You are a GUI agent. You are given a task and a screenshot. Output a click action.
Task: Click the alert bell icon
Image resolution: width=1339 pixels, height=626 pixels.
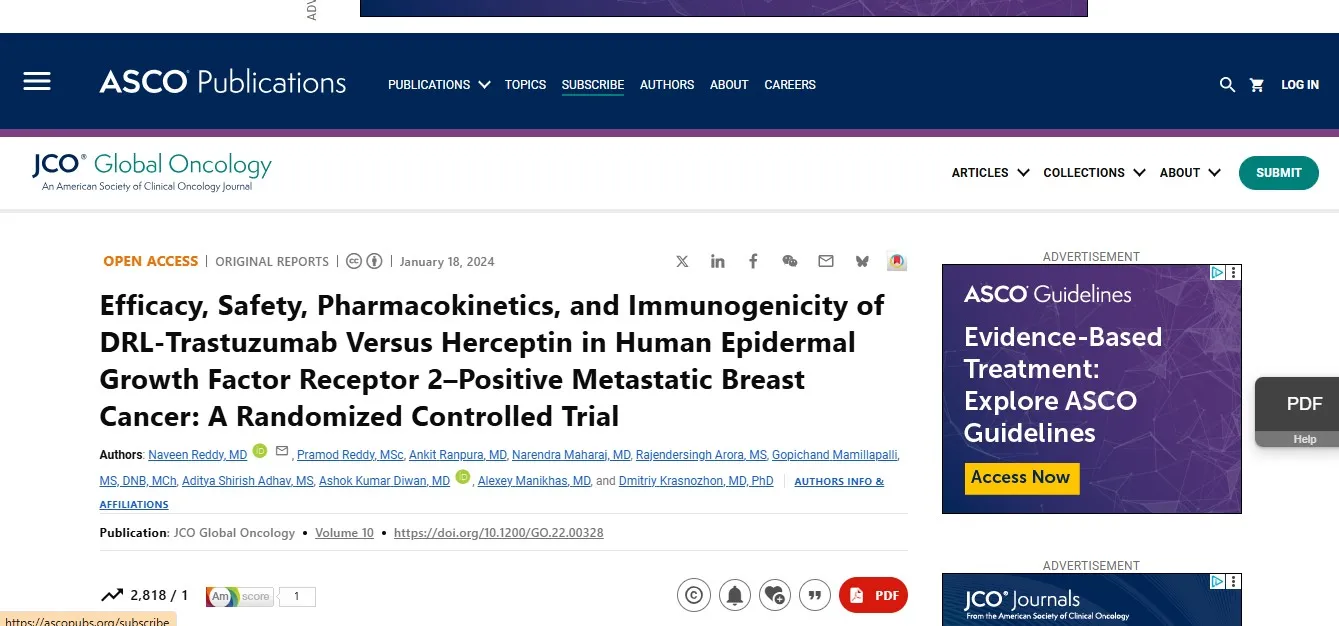(x=734, y=595)
